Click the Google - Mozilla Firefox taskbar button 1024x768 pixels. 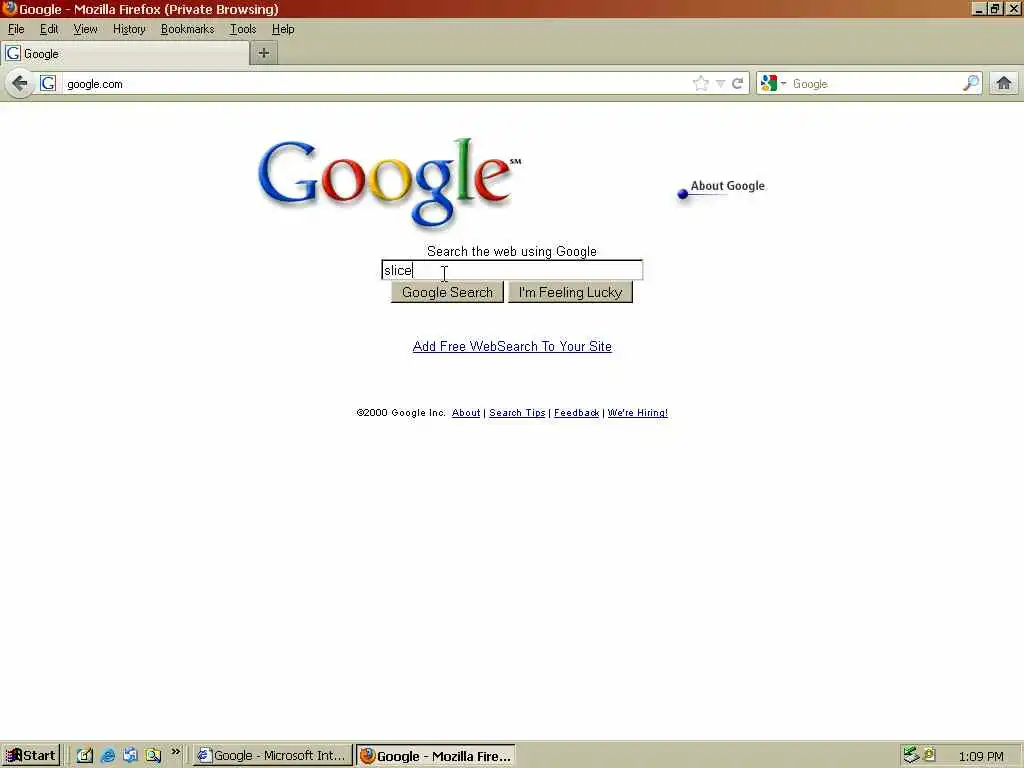436,756
